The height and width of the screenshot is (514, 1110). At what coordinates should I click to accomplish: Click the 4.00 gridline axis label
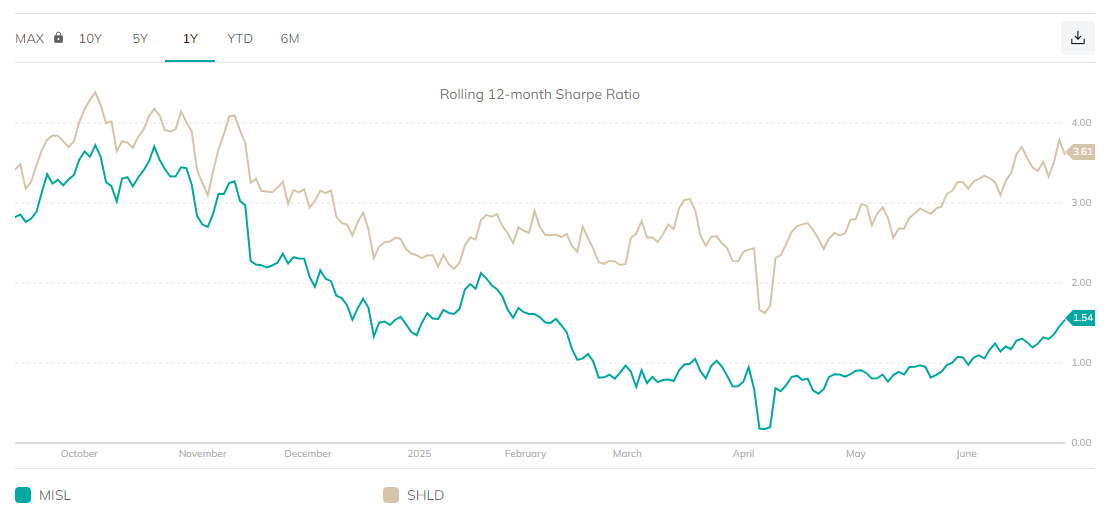(1081, 123)
